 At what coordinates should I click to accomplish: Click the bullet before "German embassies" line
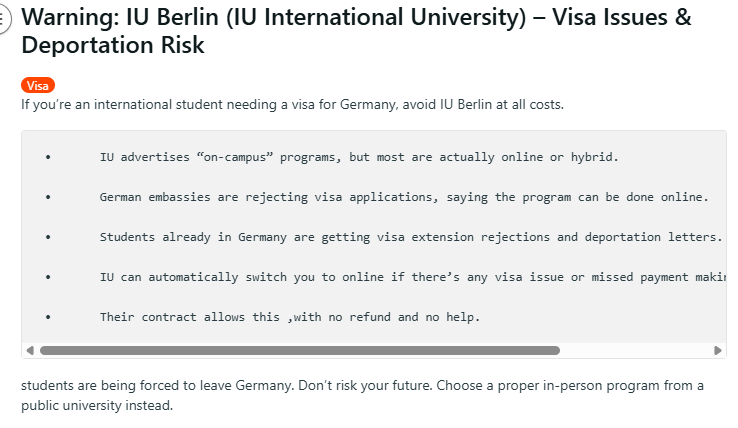(47, 197)
